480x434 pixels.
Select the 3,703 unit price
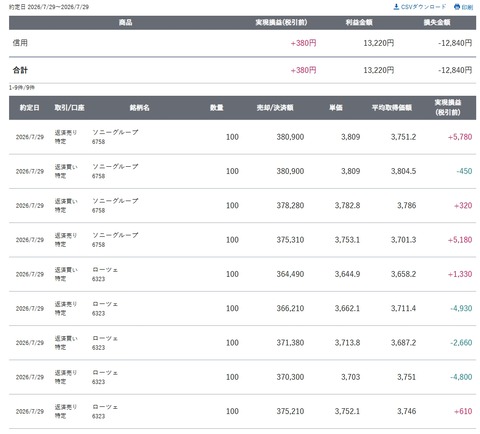(351, 377)
